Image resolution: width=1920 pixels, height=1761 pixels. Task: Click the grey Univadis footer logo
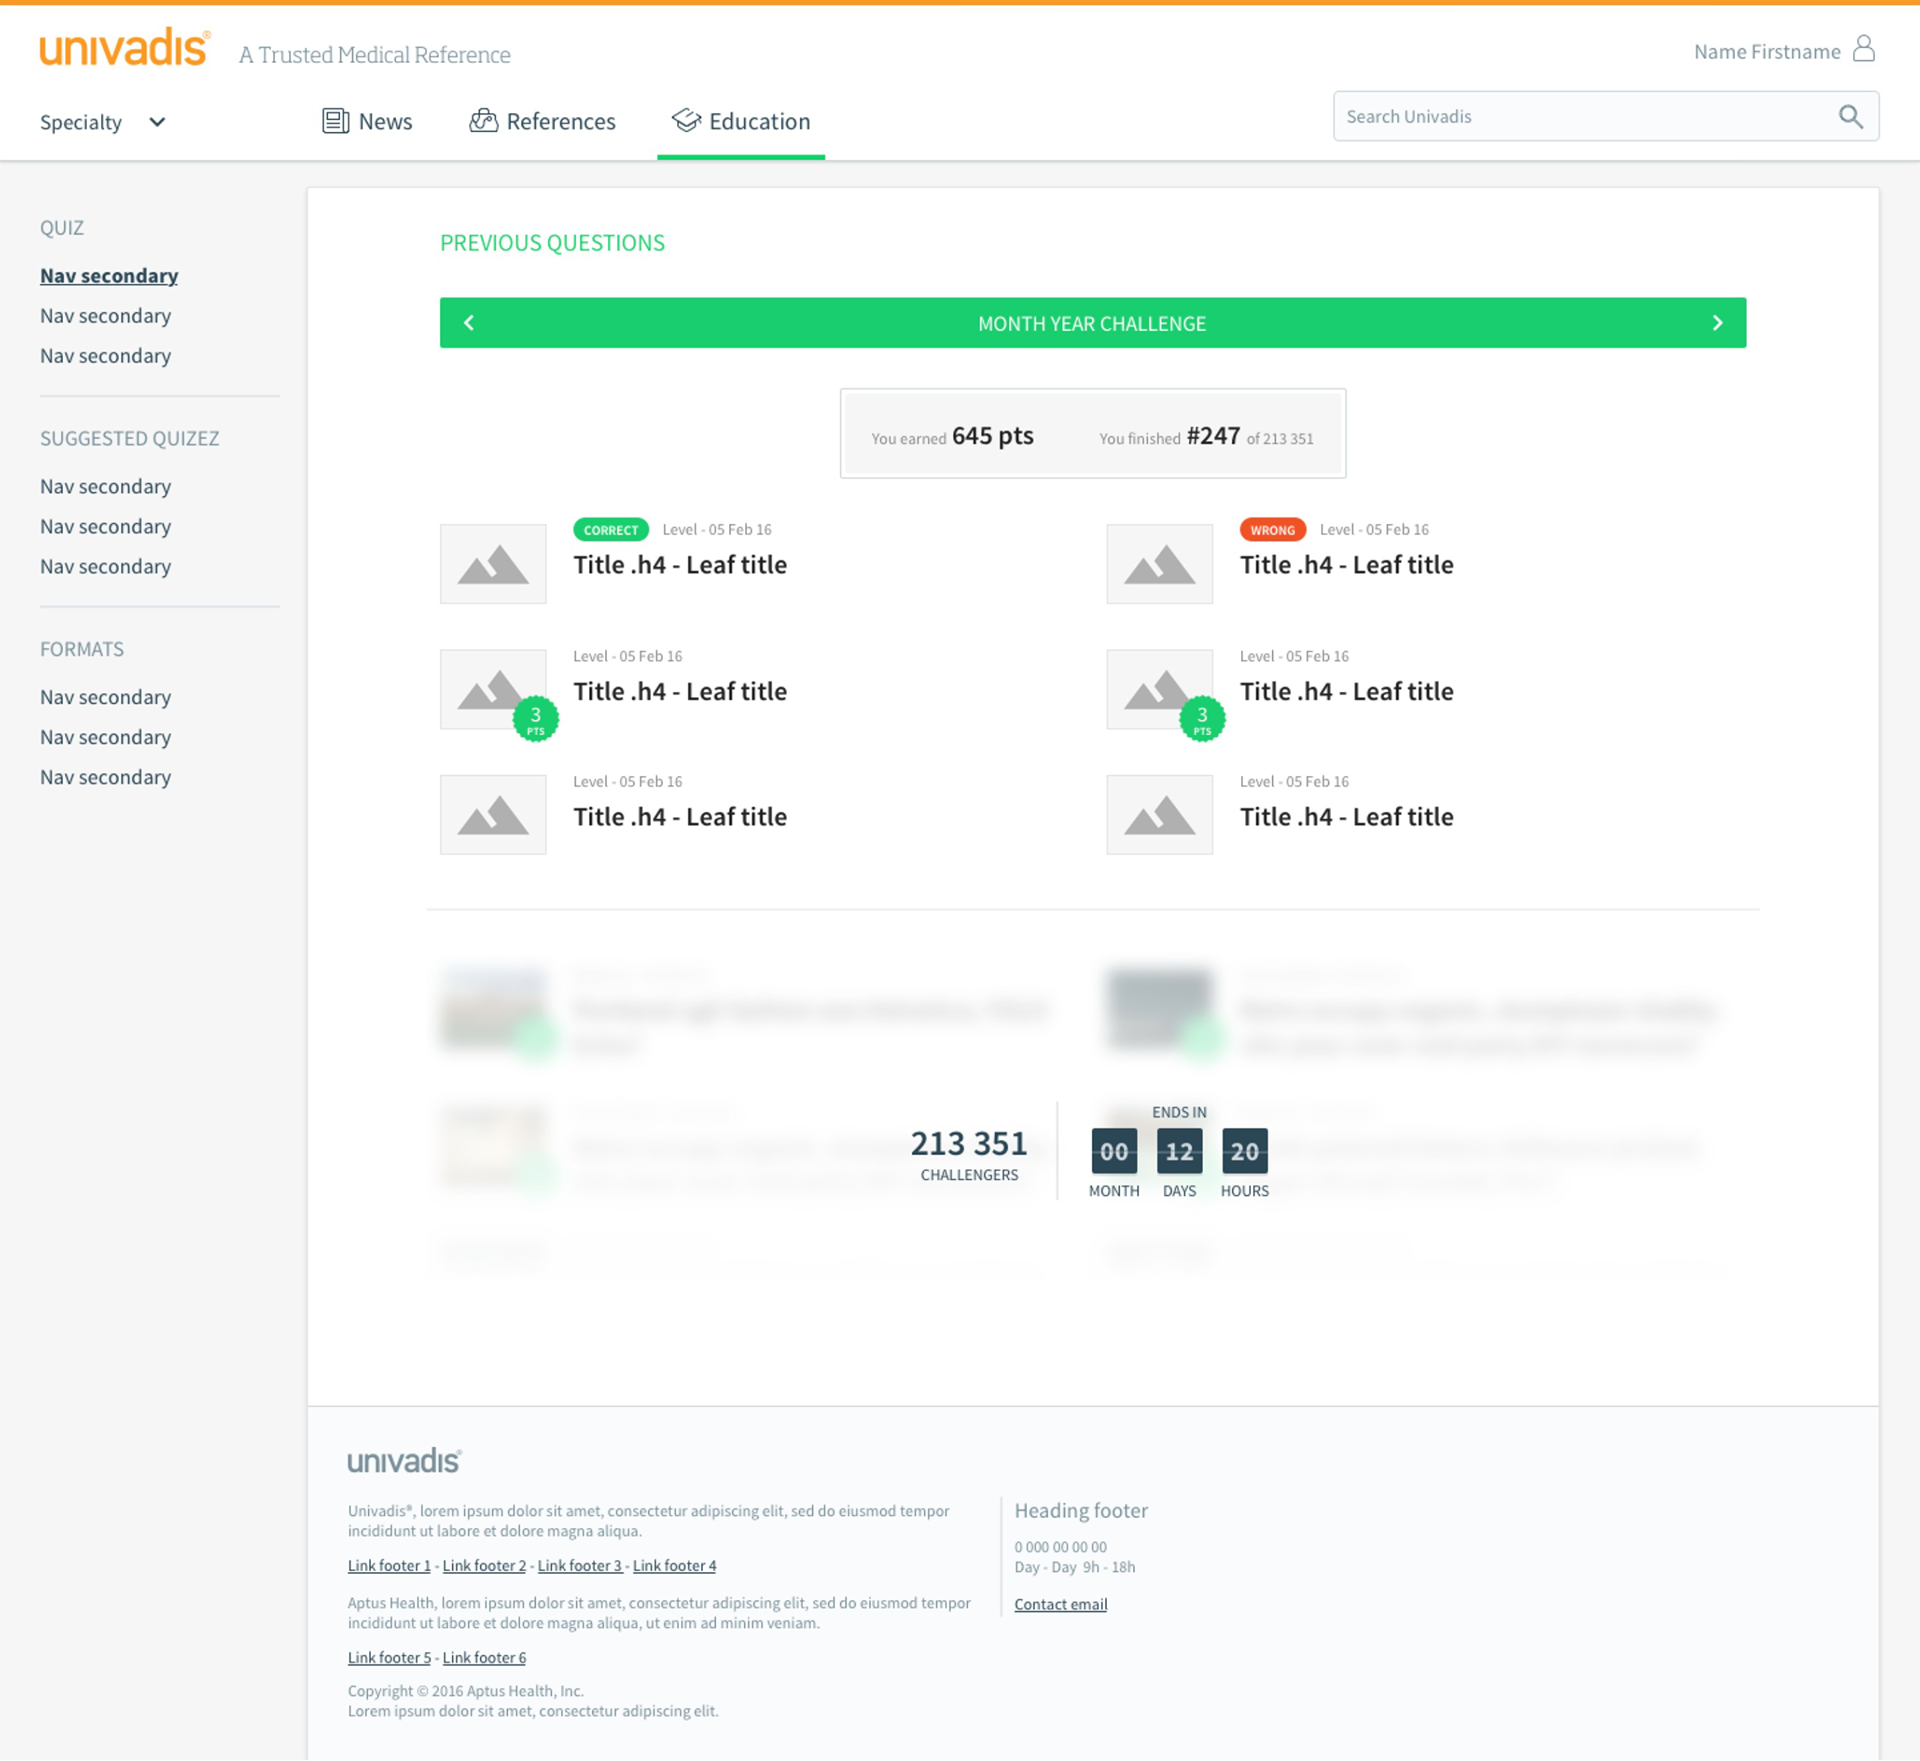[404, 1461]
